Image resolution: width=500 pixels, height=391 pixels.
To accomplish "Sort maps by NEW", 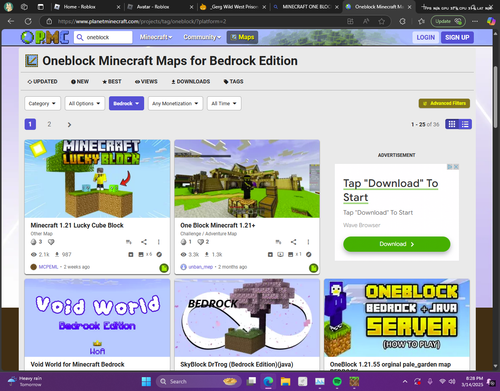I will 80,81.
